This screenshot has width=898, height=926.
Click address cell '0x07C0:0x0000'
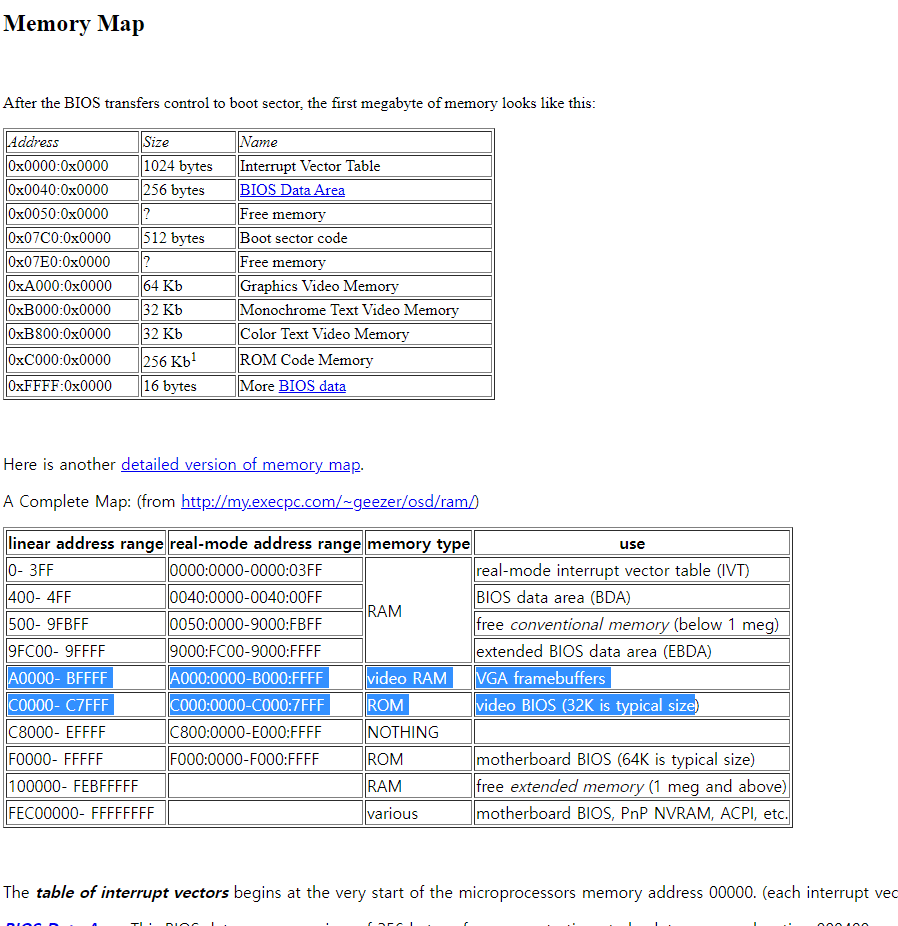[73, 238]
